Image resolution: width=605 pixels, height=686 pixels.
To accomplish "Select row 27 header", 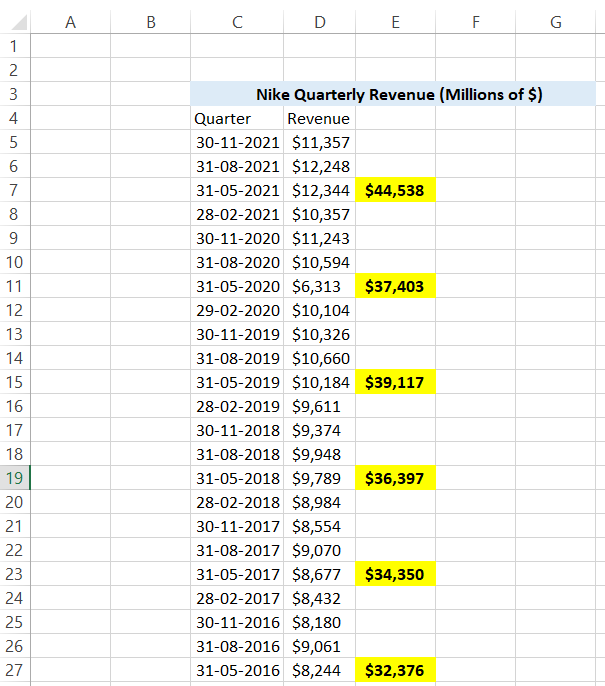I will tap(14, 670).
